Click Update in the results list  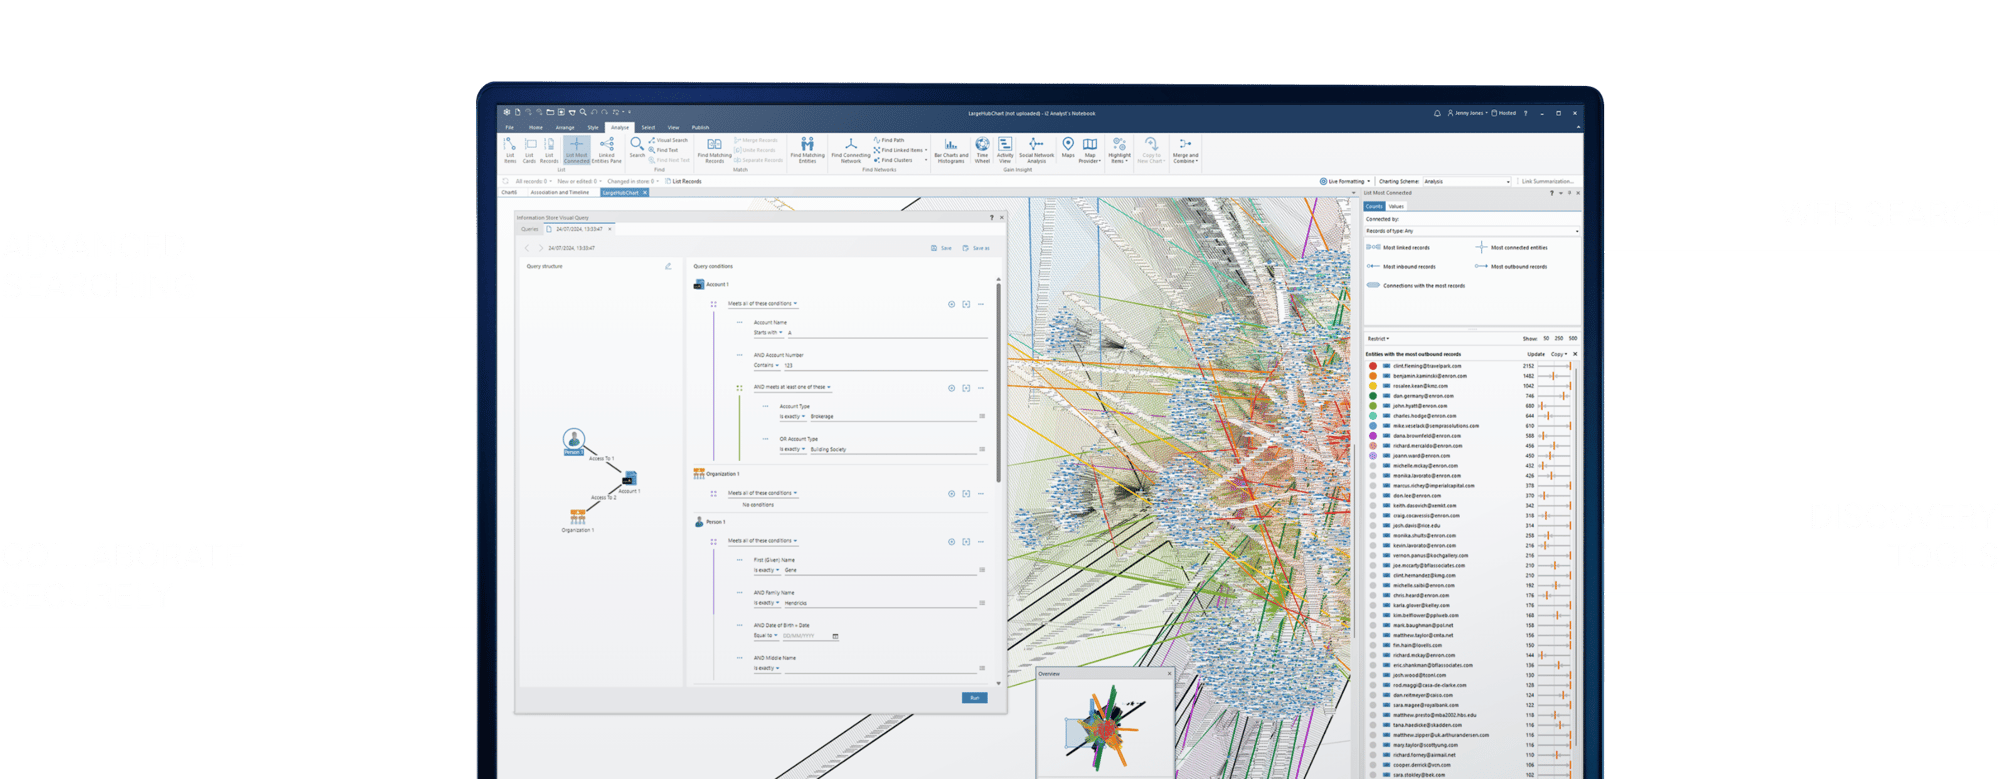tap(1535, 354)
